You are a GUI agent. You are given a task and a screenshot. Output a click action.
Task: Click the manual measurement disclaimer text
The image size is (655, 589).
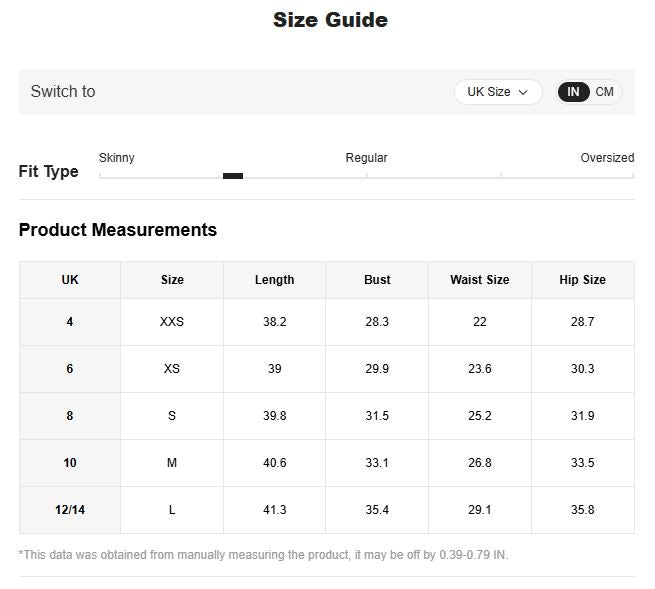coord(263,554)
